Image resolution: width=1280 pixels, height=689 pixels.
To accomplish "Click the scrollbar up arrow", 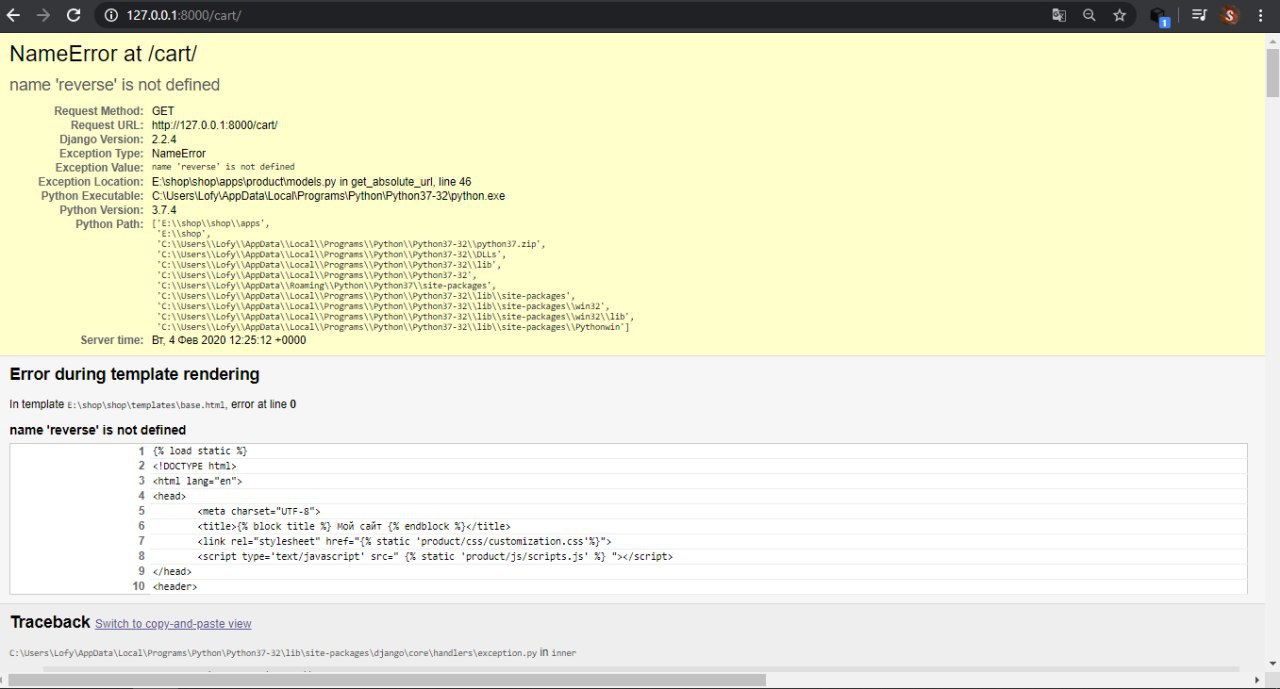I will [1272, 39].
